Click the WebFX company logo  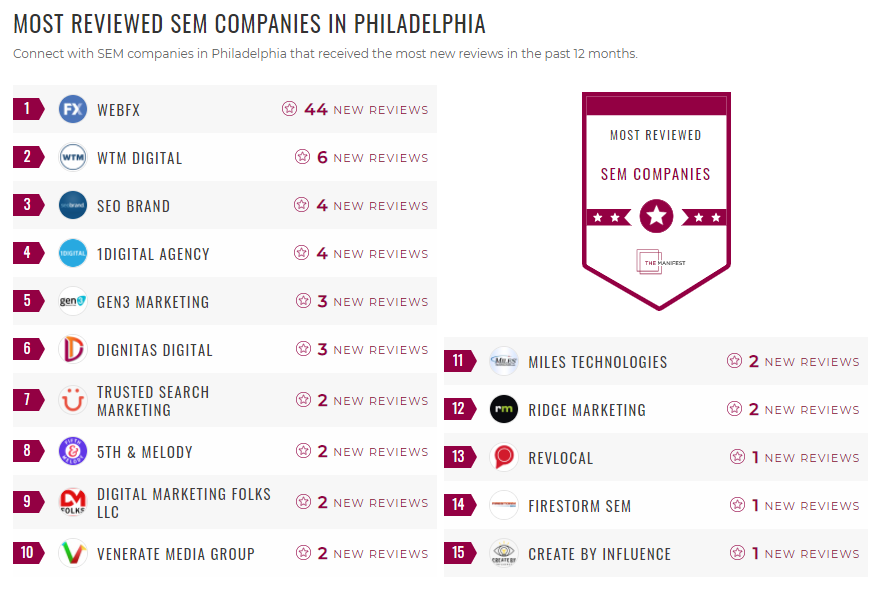[71, 109]
